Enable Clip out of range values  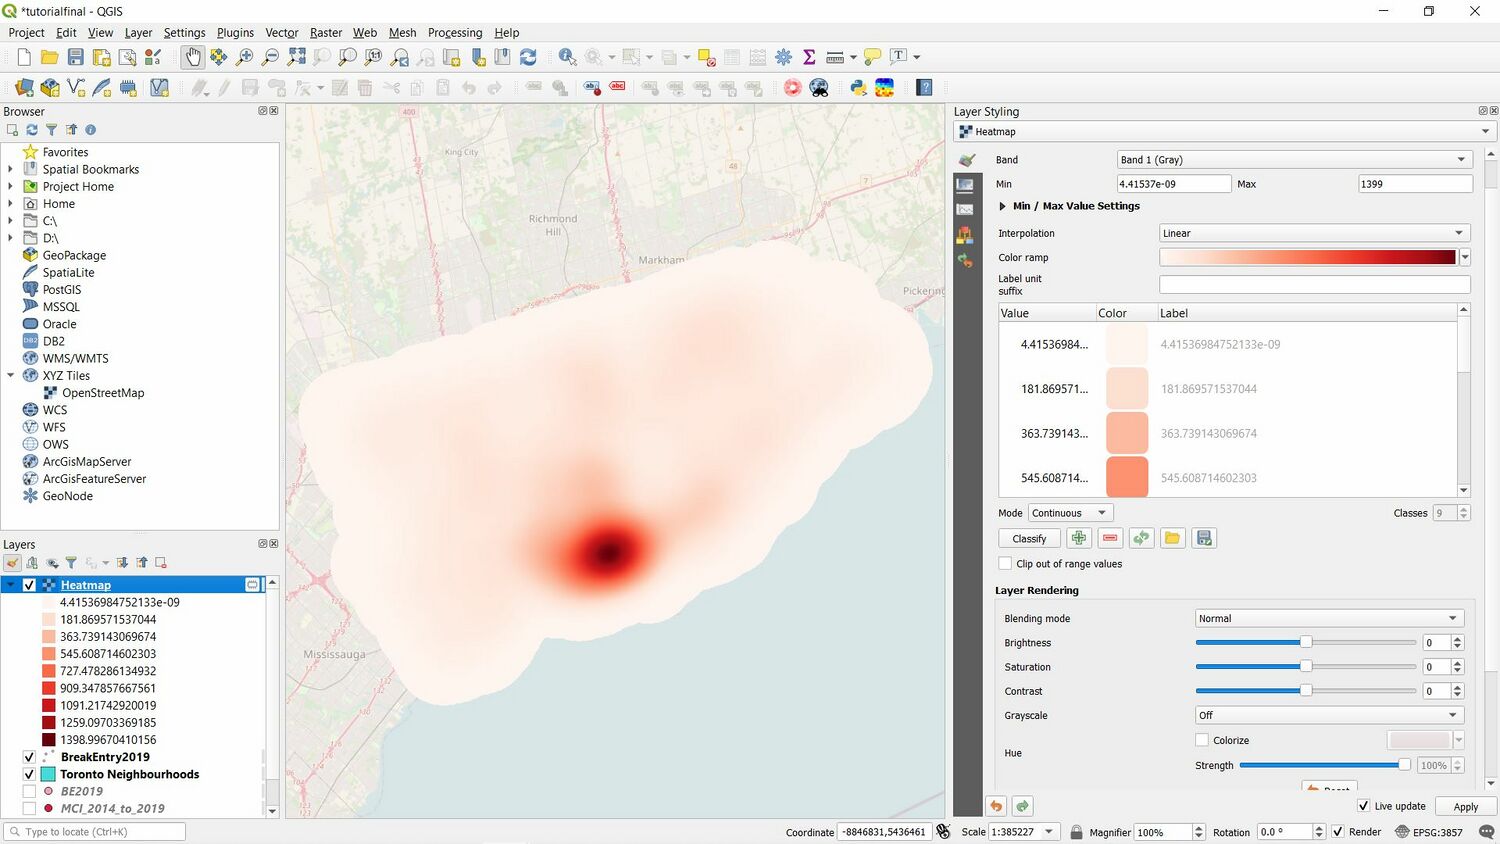tap(1005, 564)
